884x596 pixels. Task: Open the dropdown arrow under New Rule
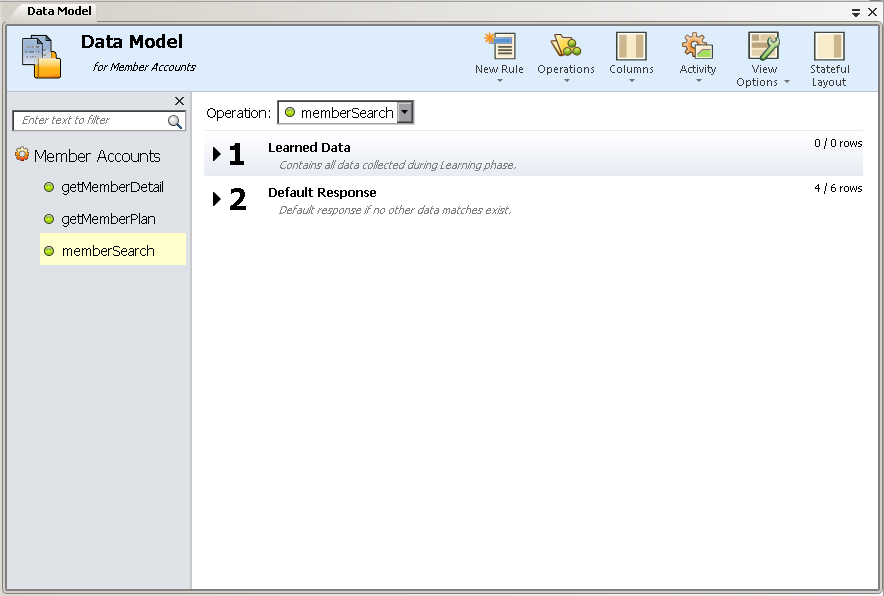pyautogui.click(x=499, y=81)
